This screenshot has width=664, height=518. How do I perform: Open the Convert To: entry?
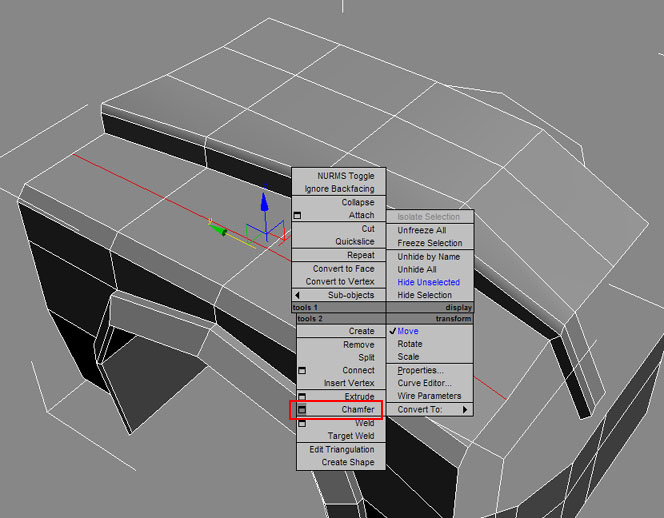420,410
